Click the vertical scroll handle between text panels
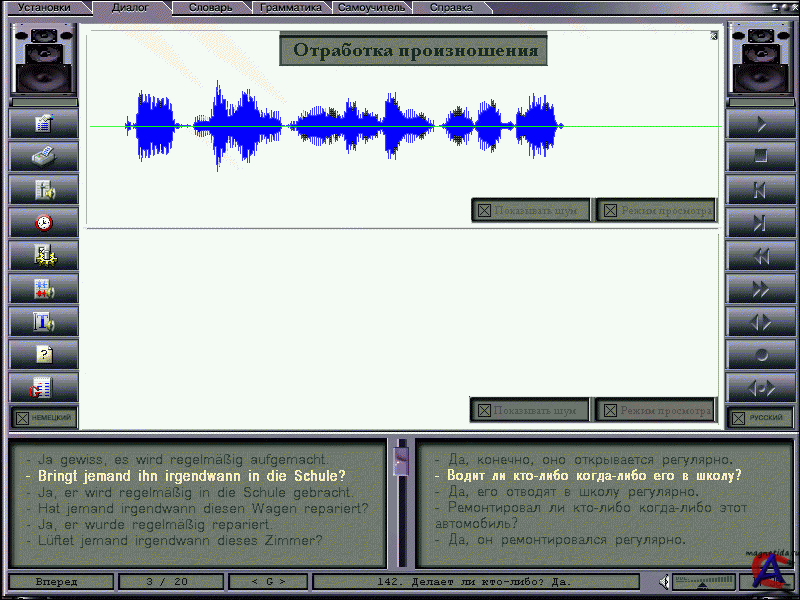Image resolution: width=800 pixels, height=600 pixels. (x=401, y=461)
